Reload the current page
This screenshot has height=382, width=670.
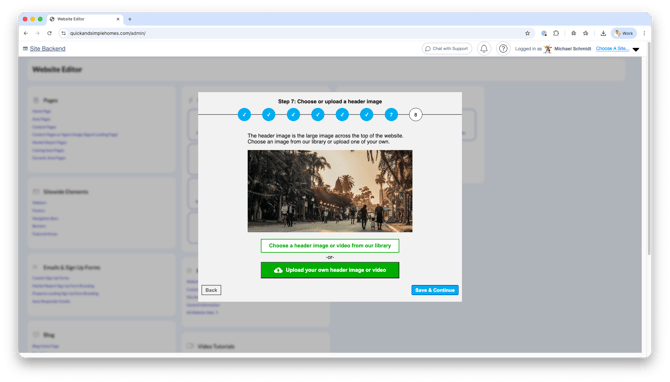pos(50,33)
